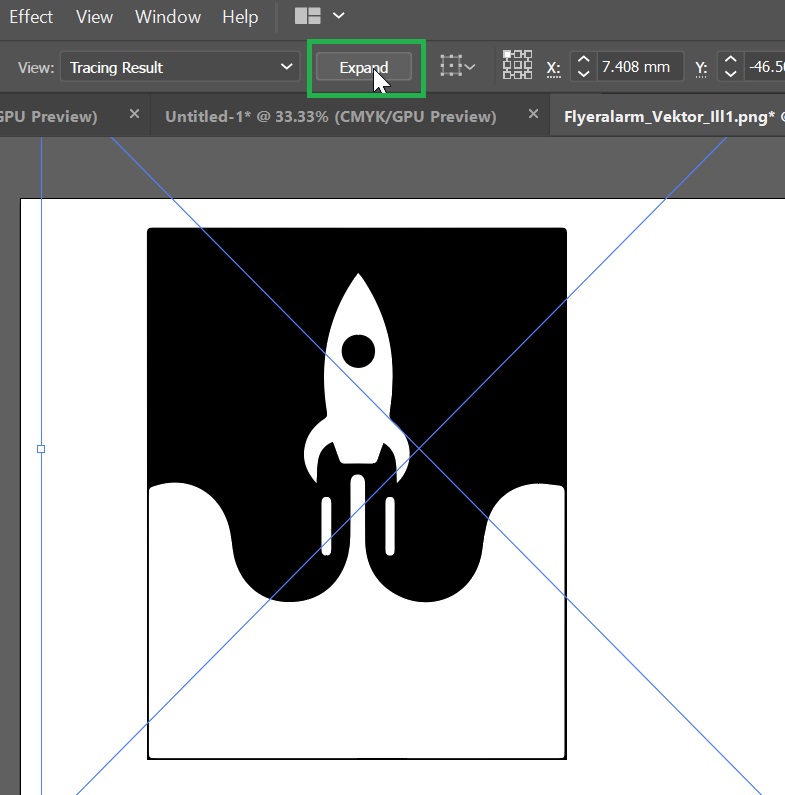Switch to the Untitled-1 document tab
785x795 pixels.
(x=330, y=116)
